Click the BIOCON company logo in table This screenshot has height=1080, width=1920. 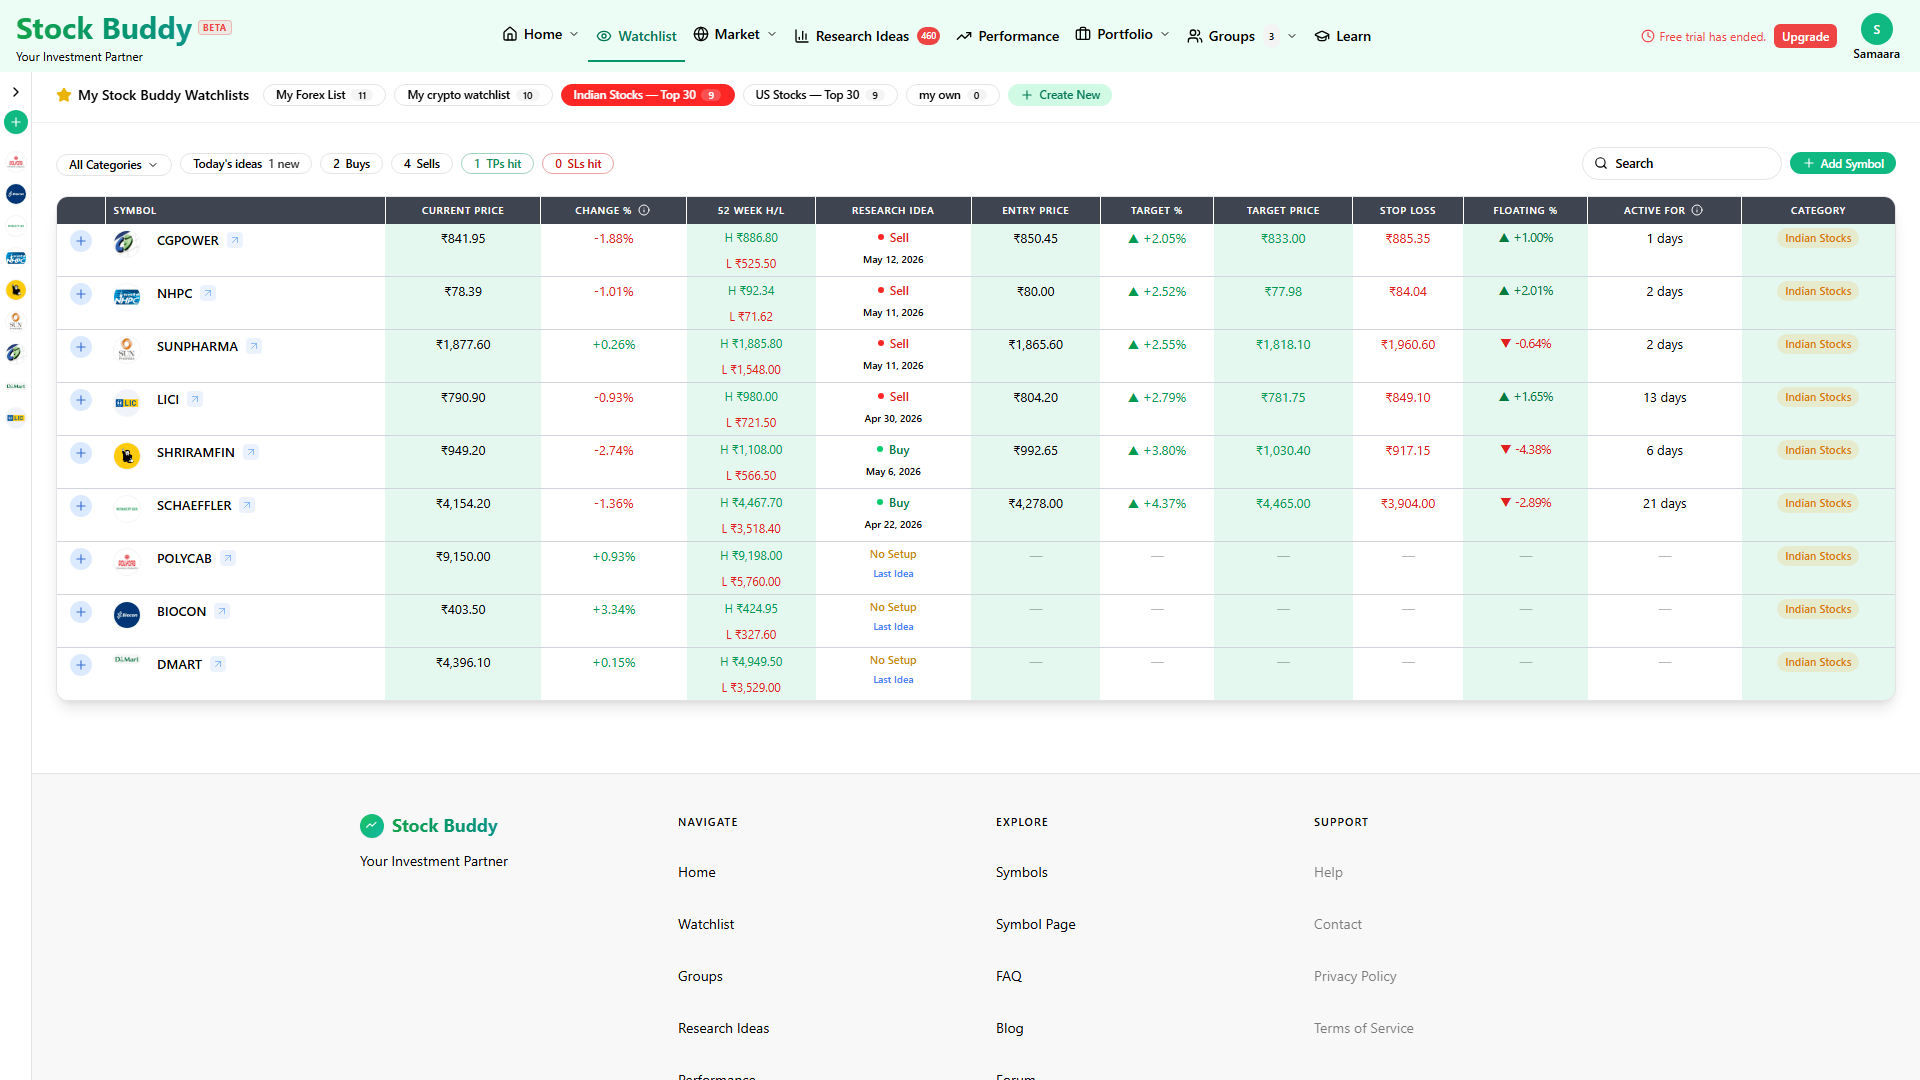pyautogui.click(x=126, y=614)
